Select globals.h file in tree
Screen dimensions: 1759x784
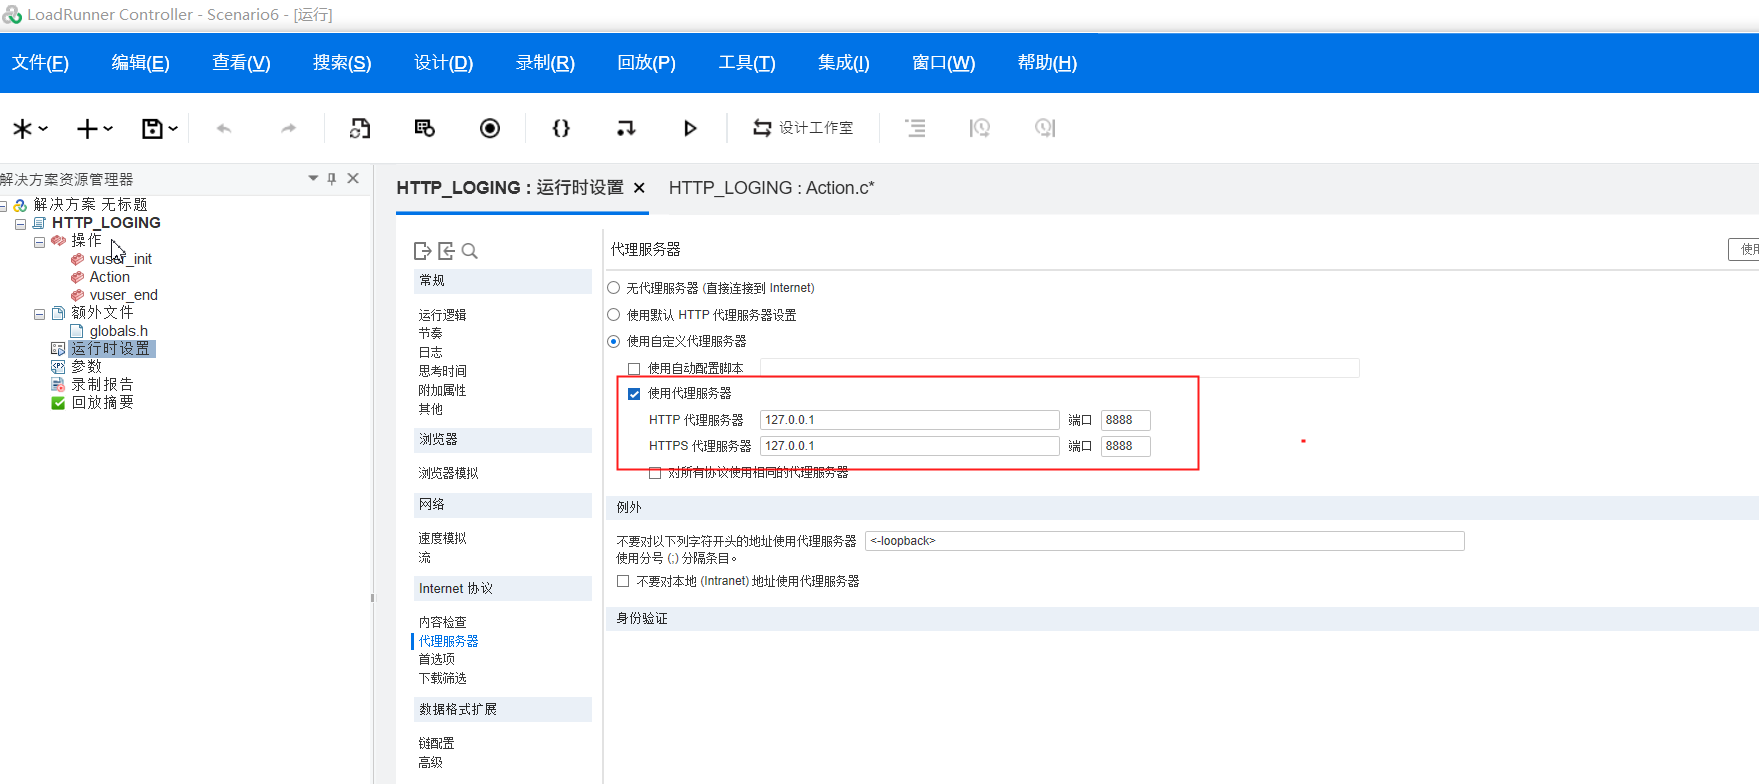tap(118, 331)
